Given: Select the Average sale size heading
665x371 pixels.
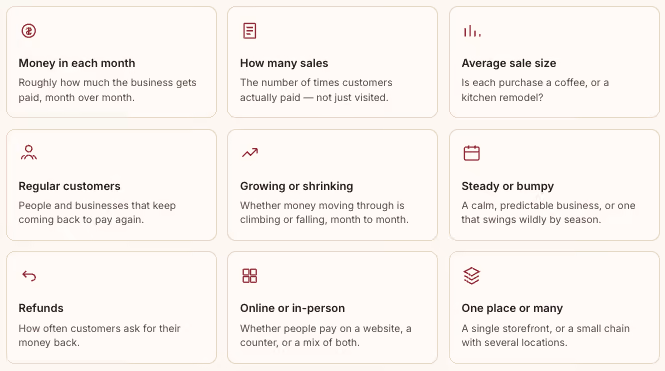Looking at the screenshot, I should tap(509, 63).
